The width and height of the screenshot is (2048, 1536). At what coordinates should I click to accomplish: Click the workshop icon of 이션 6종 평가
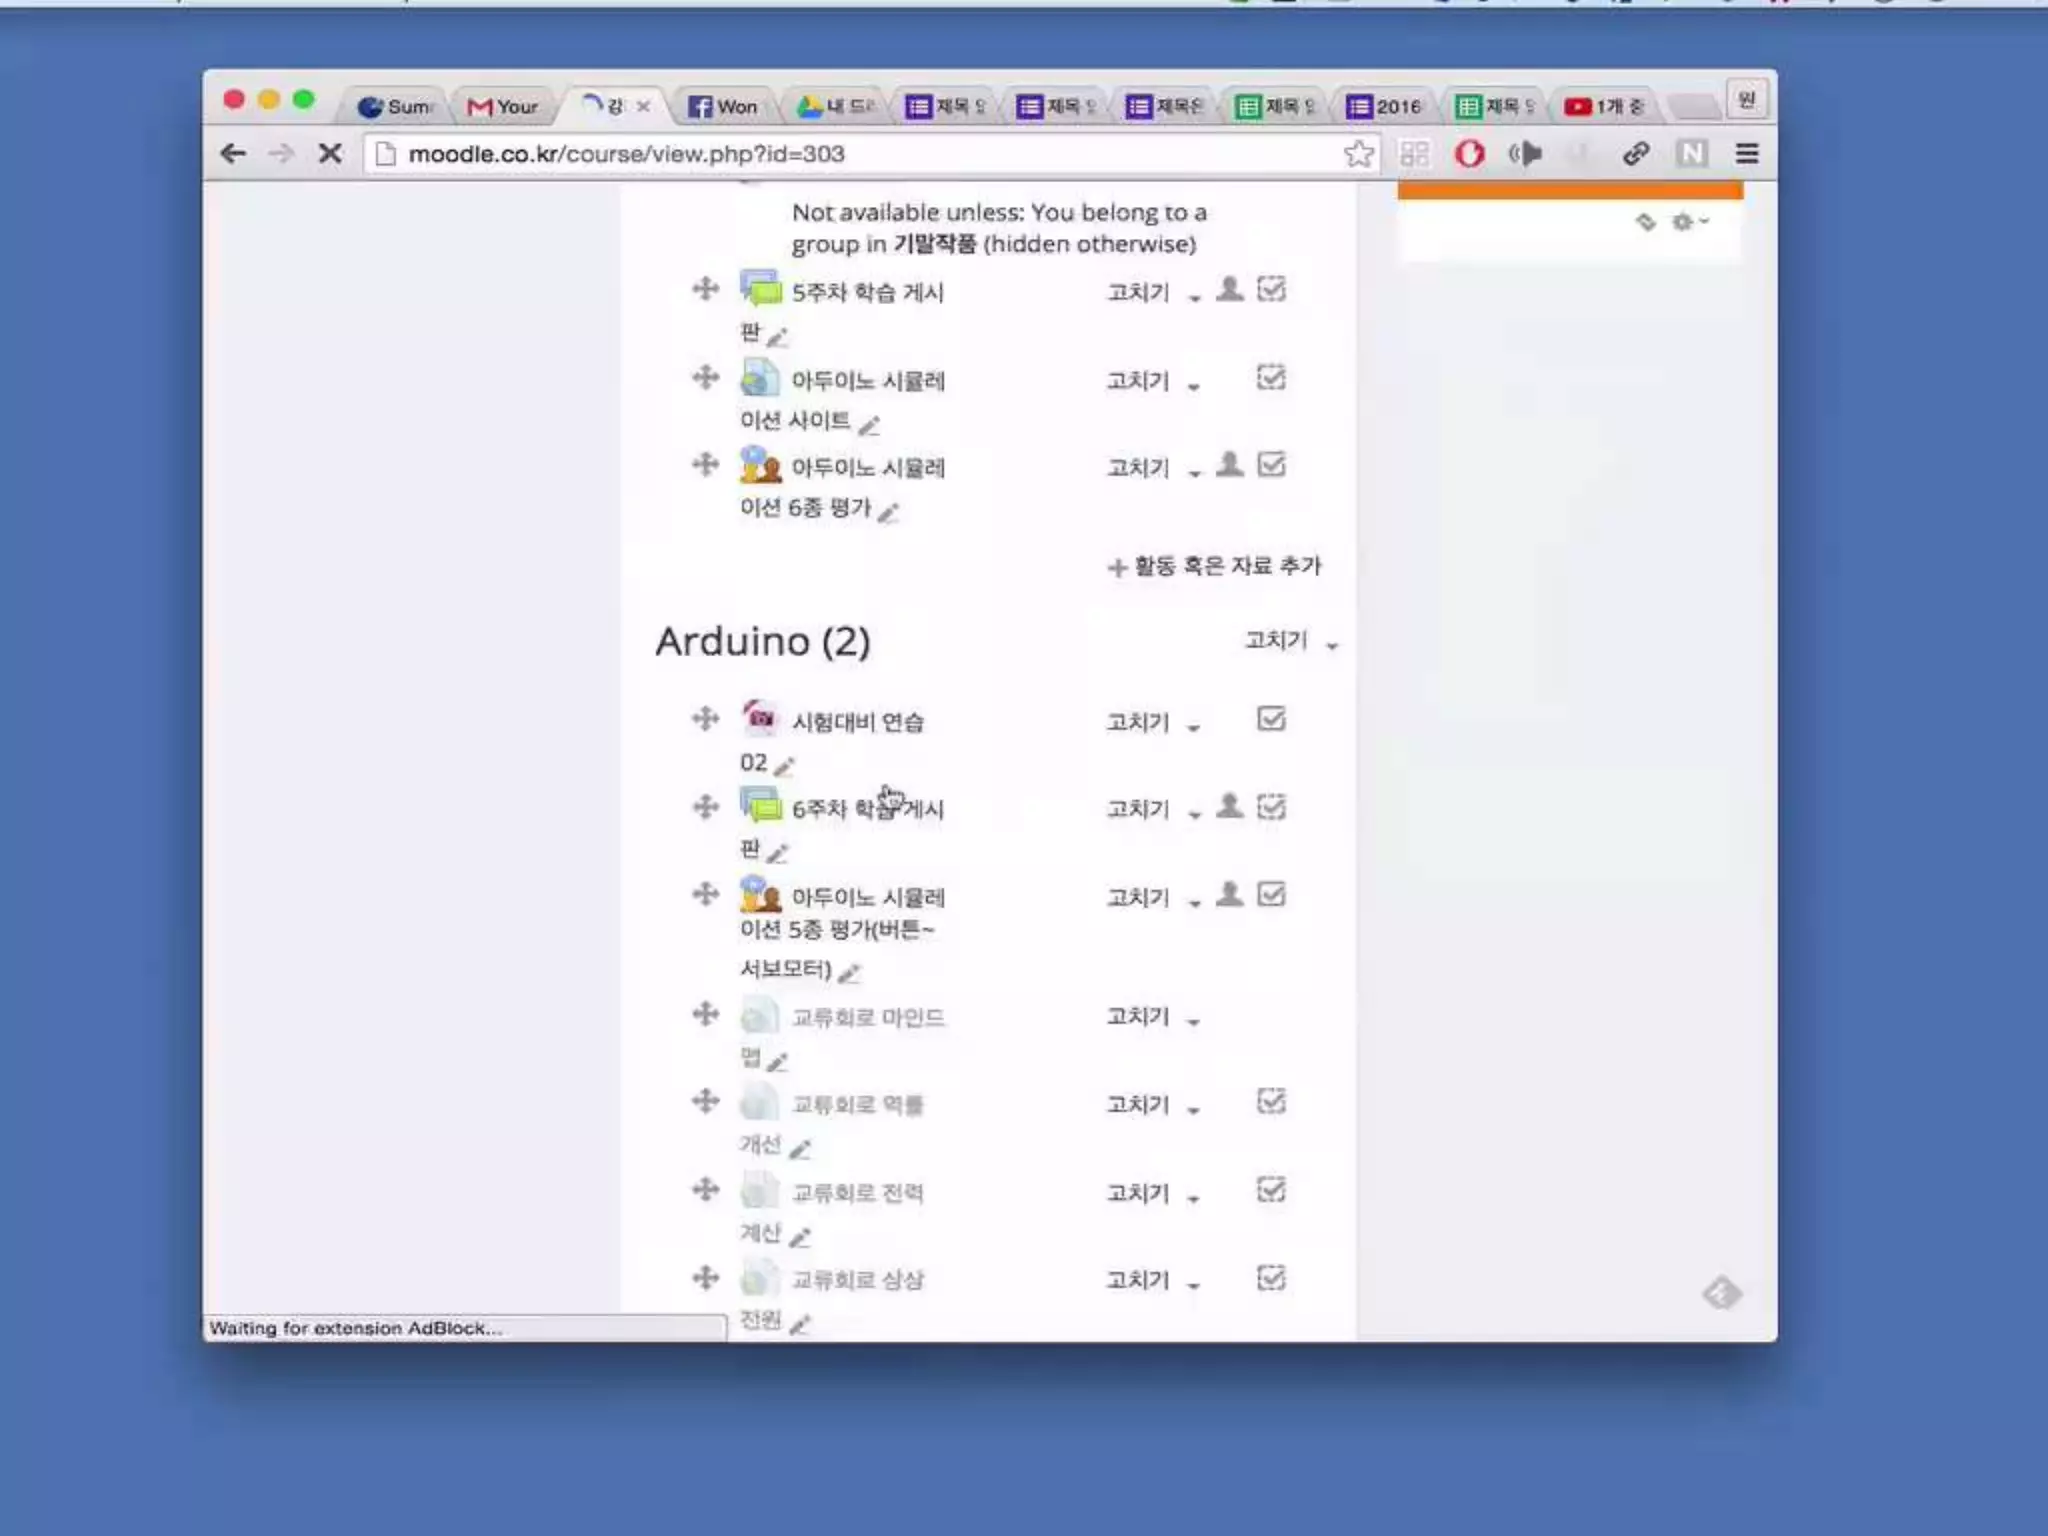(760, 466)
